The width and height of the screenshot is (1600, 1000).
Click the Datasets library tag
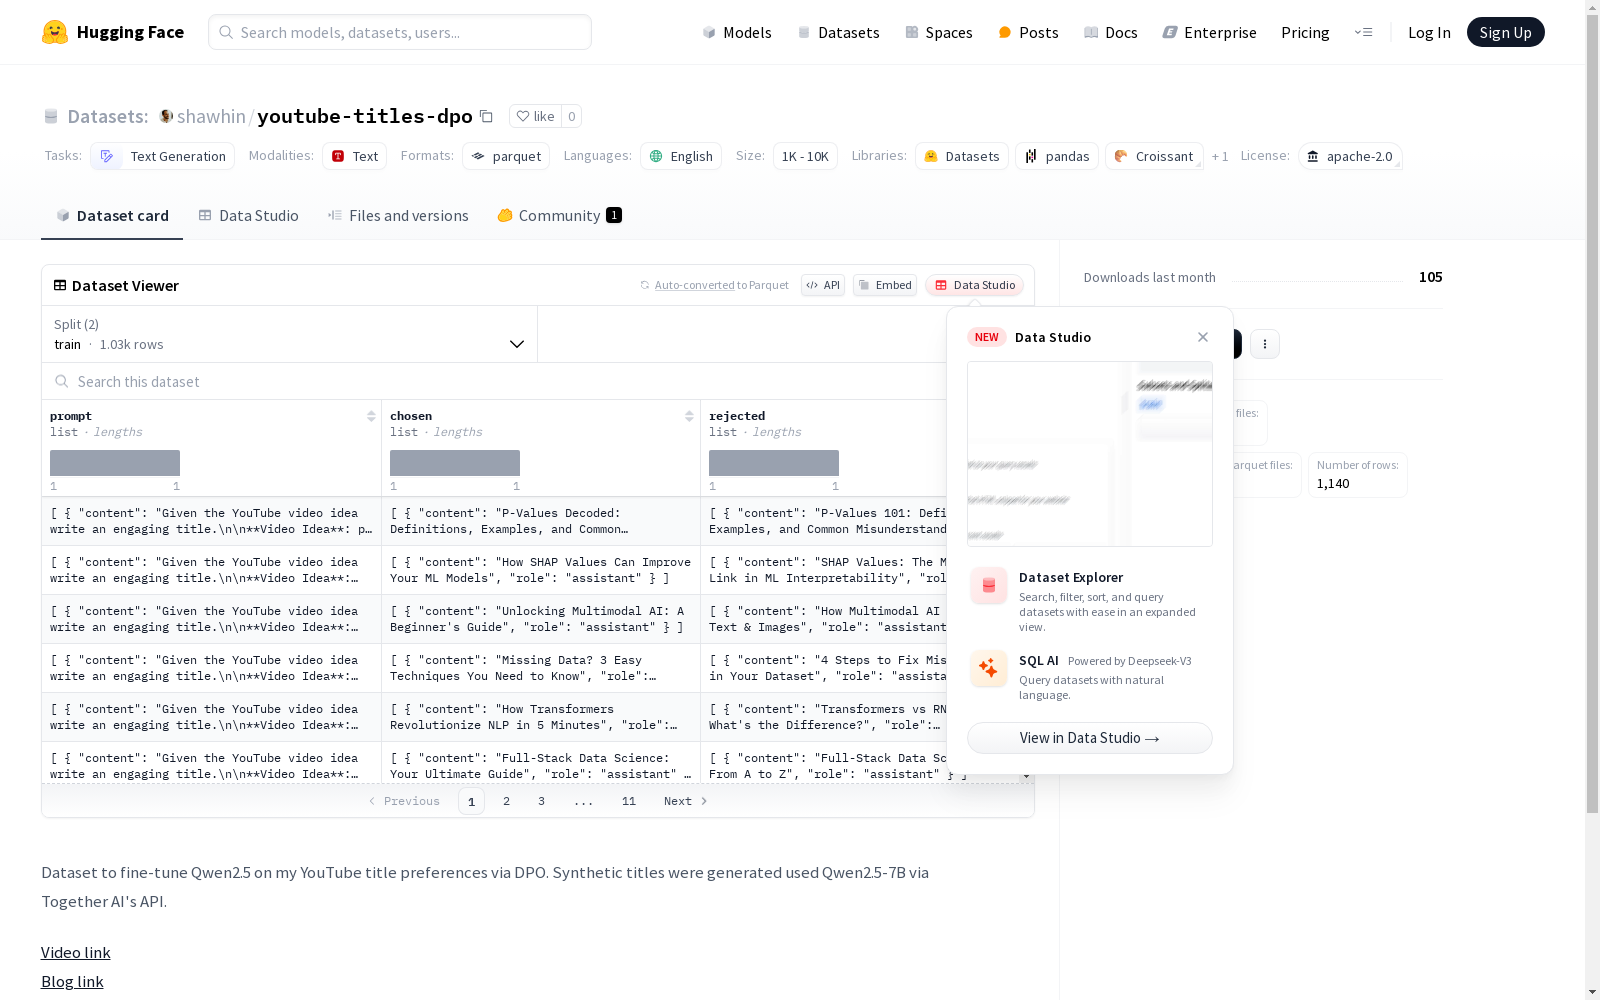(962, 156)
